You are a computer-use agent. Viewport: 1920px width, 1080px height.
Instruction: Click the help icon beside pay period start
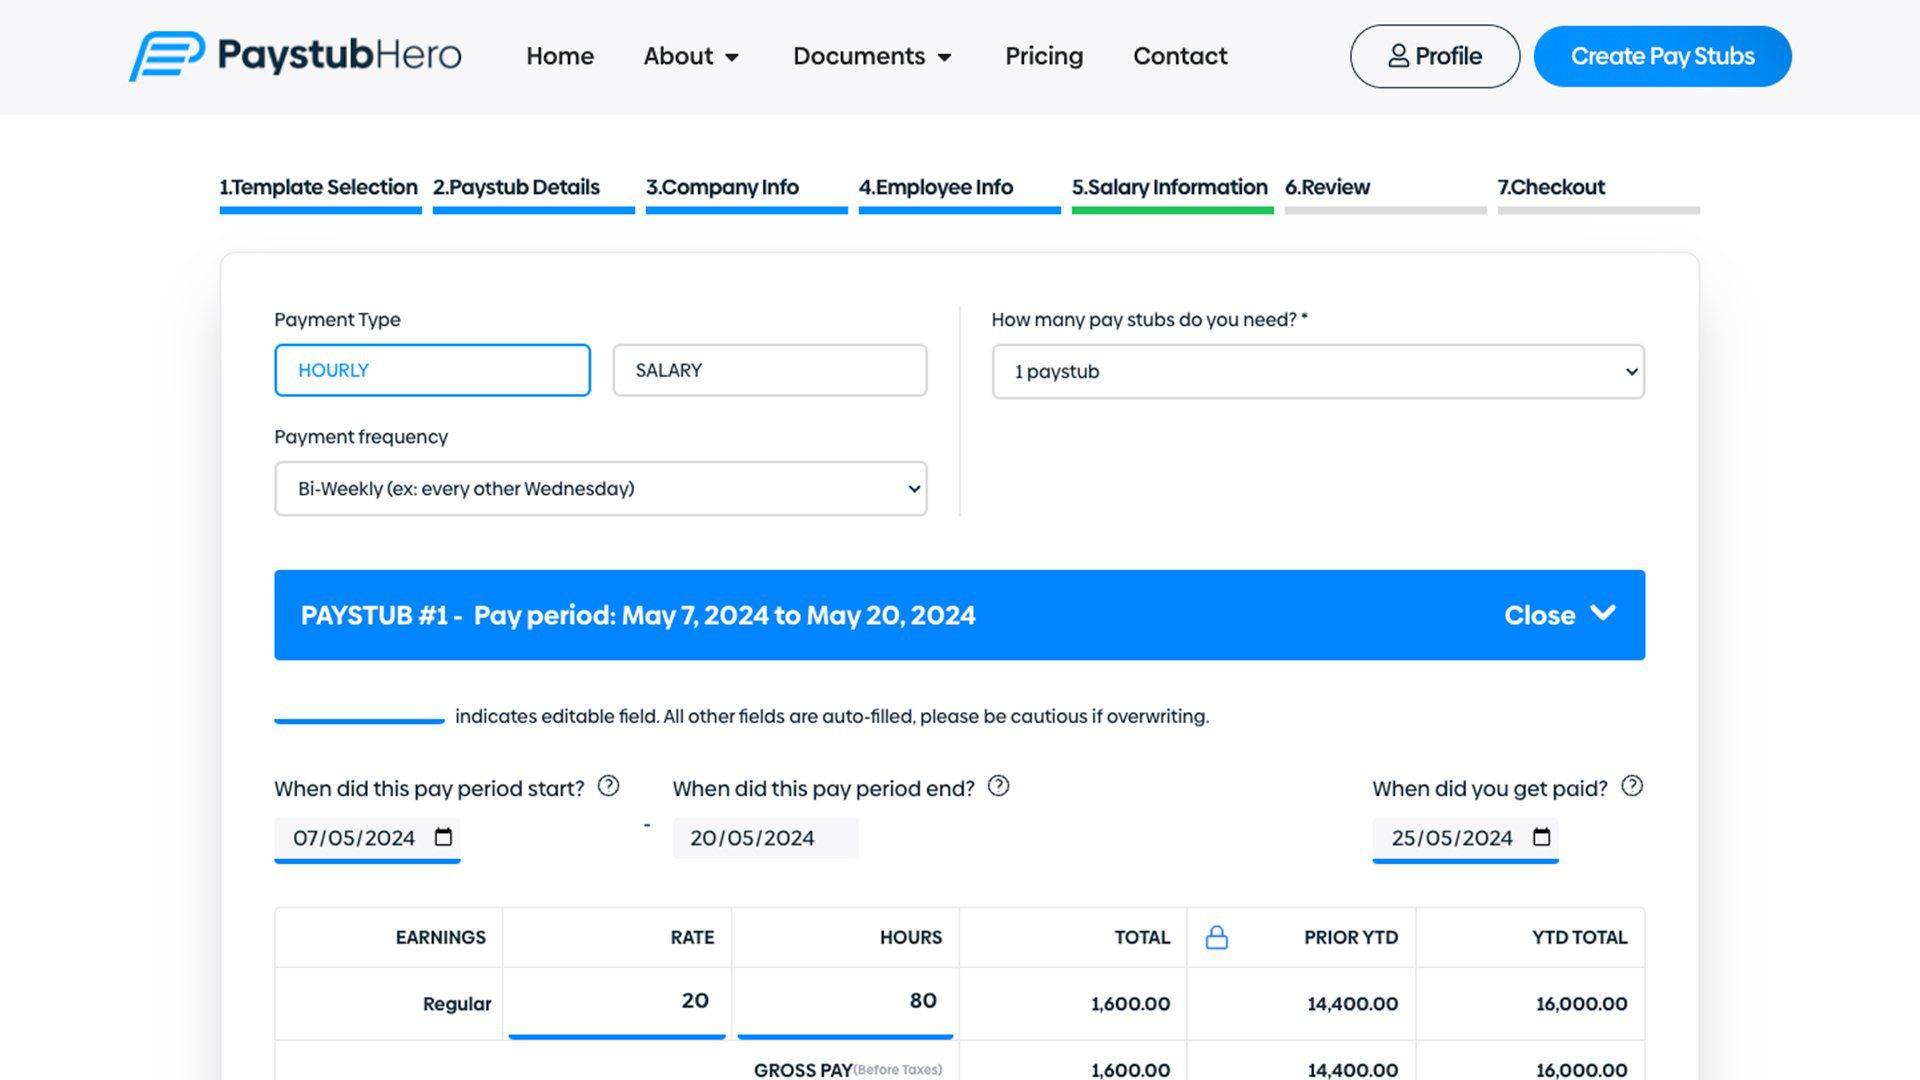[x=608, y=786]
